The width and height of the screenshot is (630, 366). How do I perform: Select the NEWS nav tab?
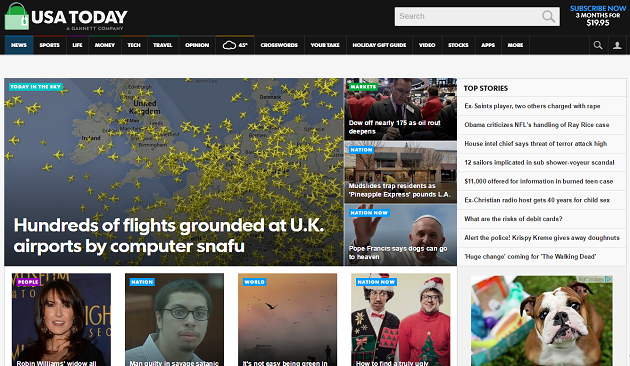19,45
